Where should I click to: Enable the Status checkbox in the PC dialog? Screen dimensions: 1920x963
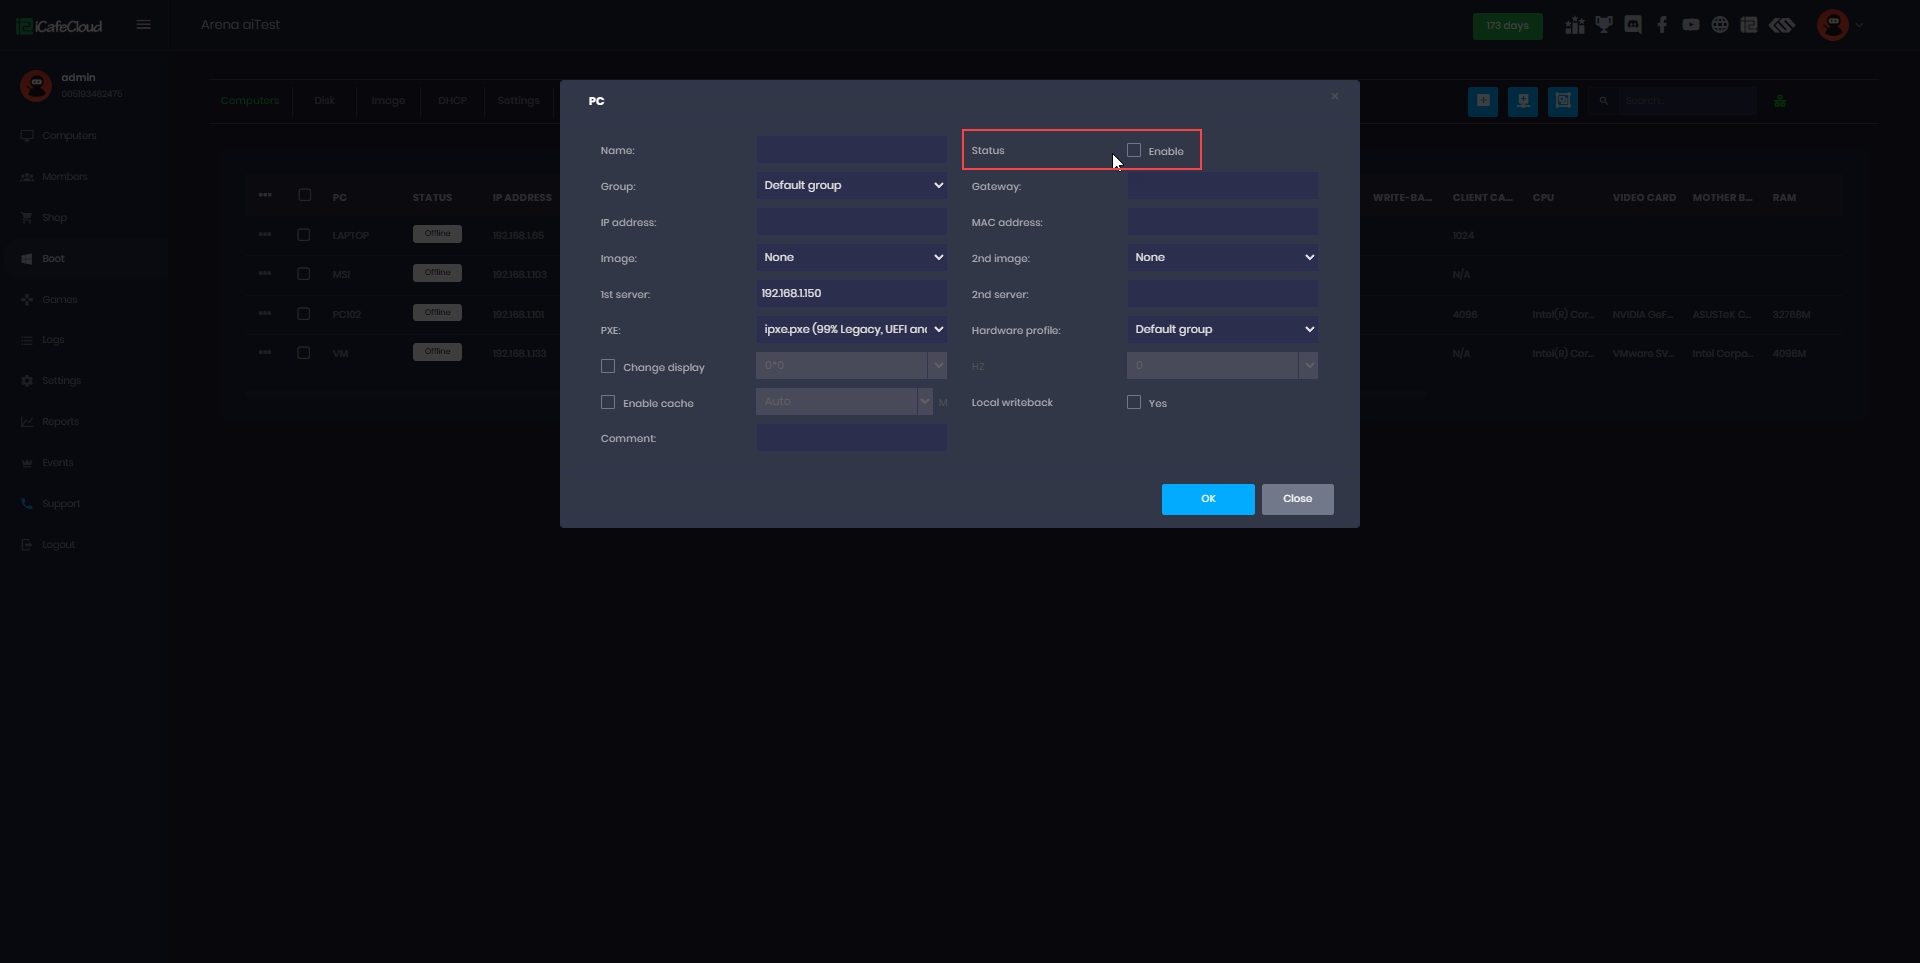coord(1133,149)
